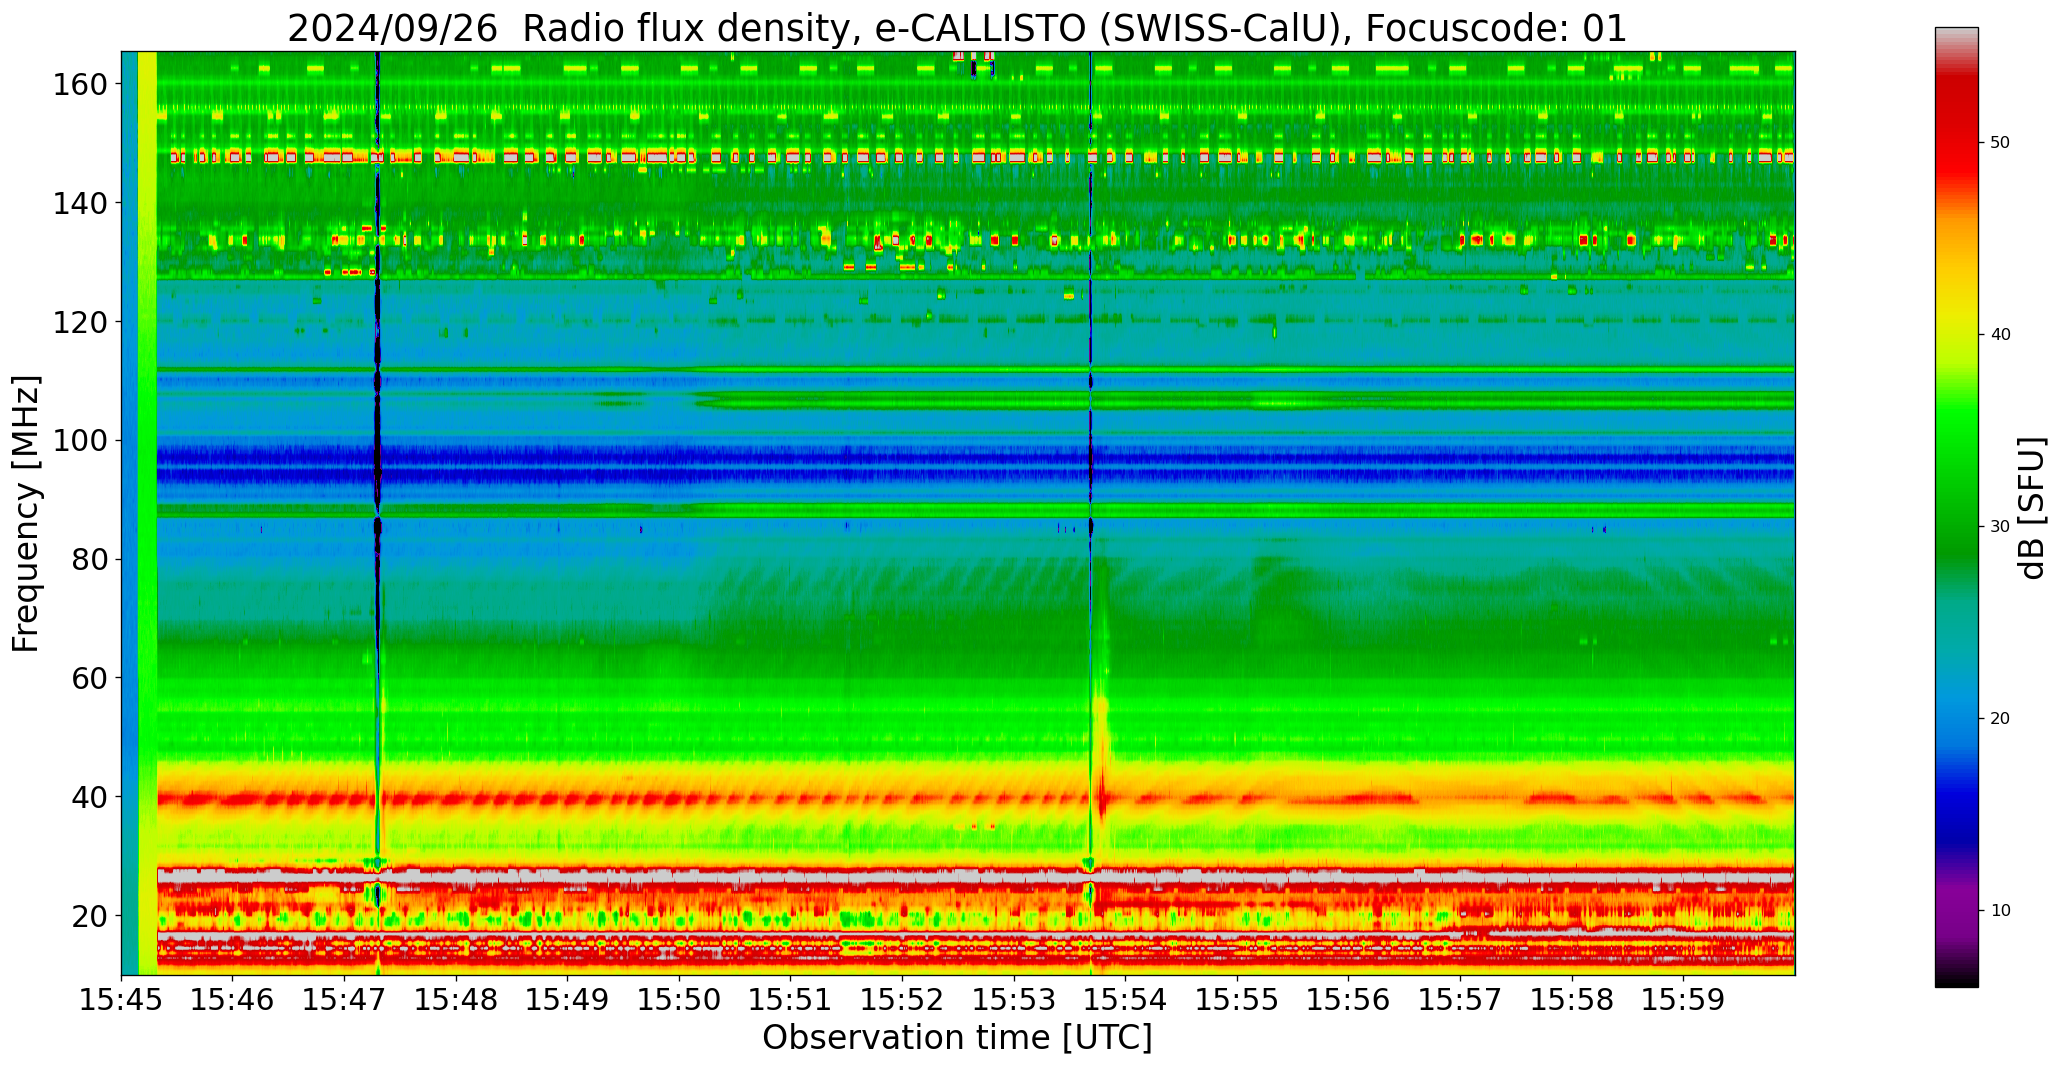Click the 60 frequency tick label
The width and height of the screenshot is (2062, 1067).
tap(89, 678)
